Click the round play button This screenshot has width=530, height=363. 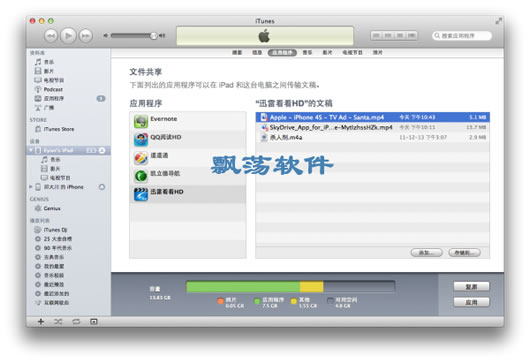tap(68, 35)
